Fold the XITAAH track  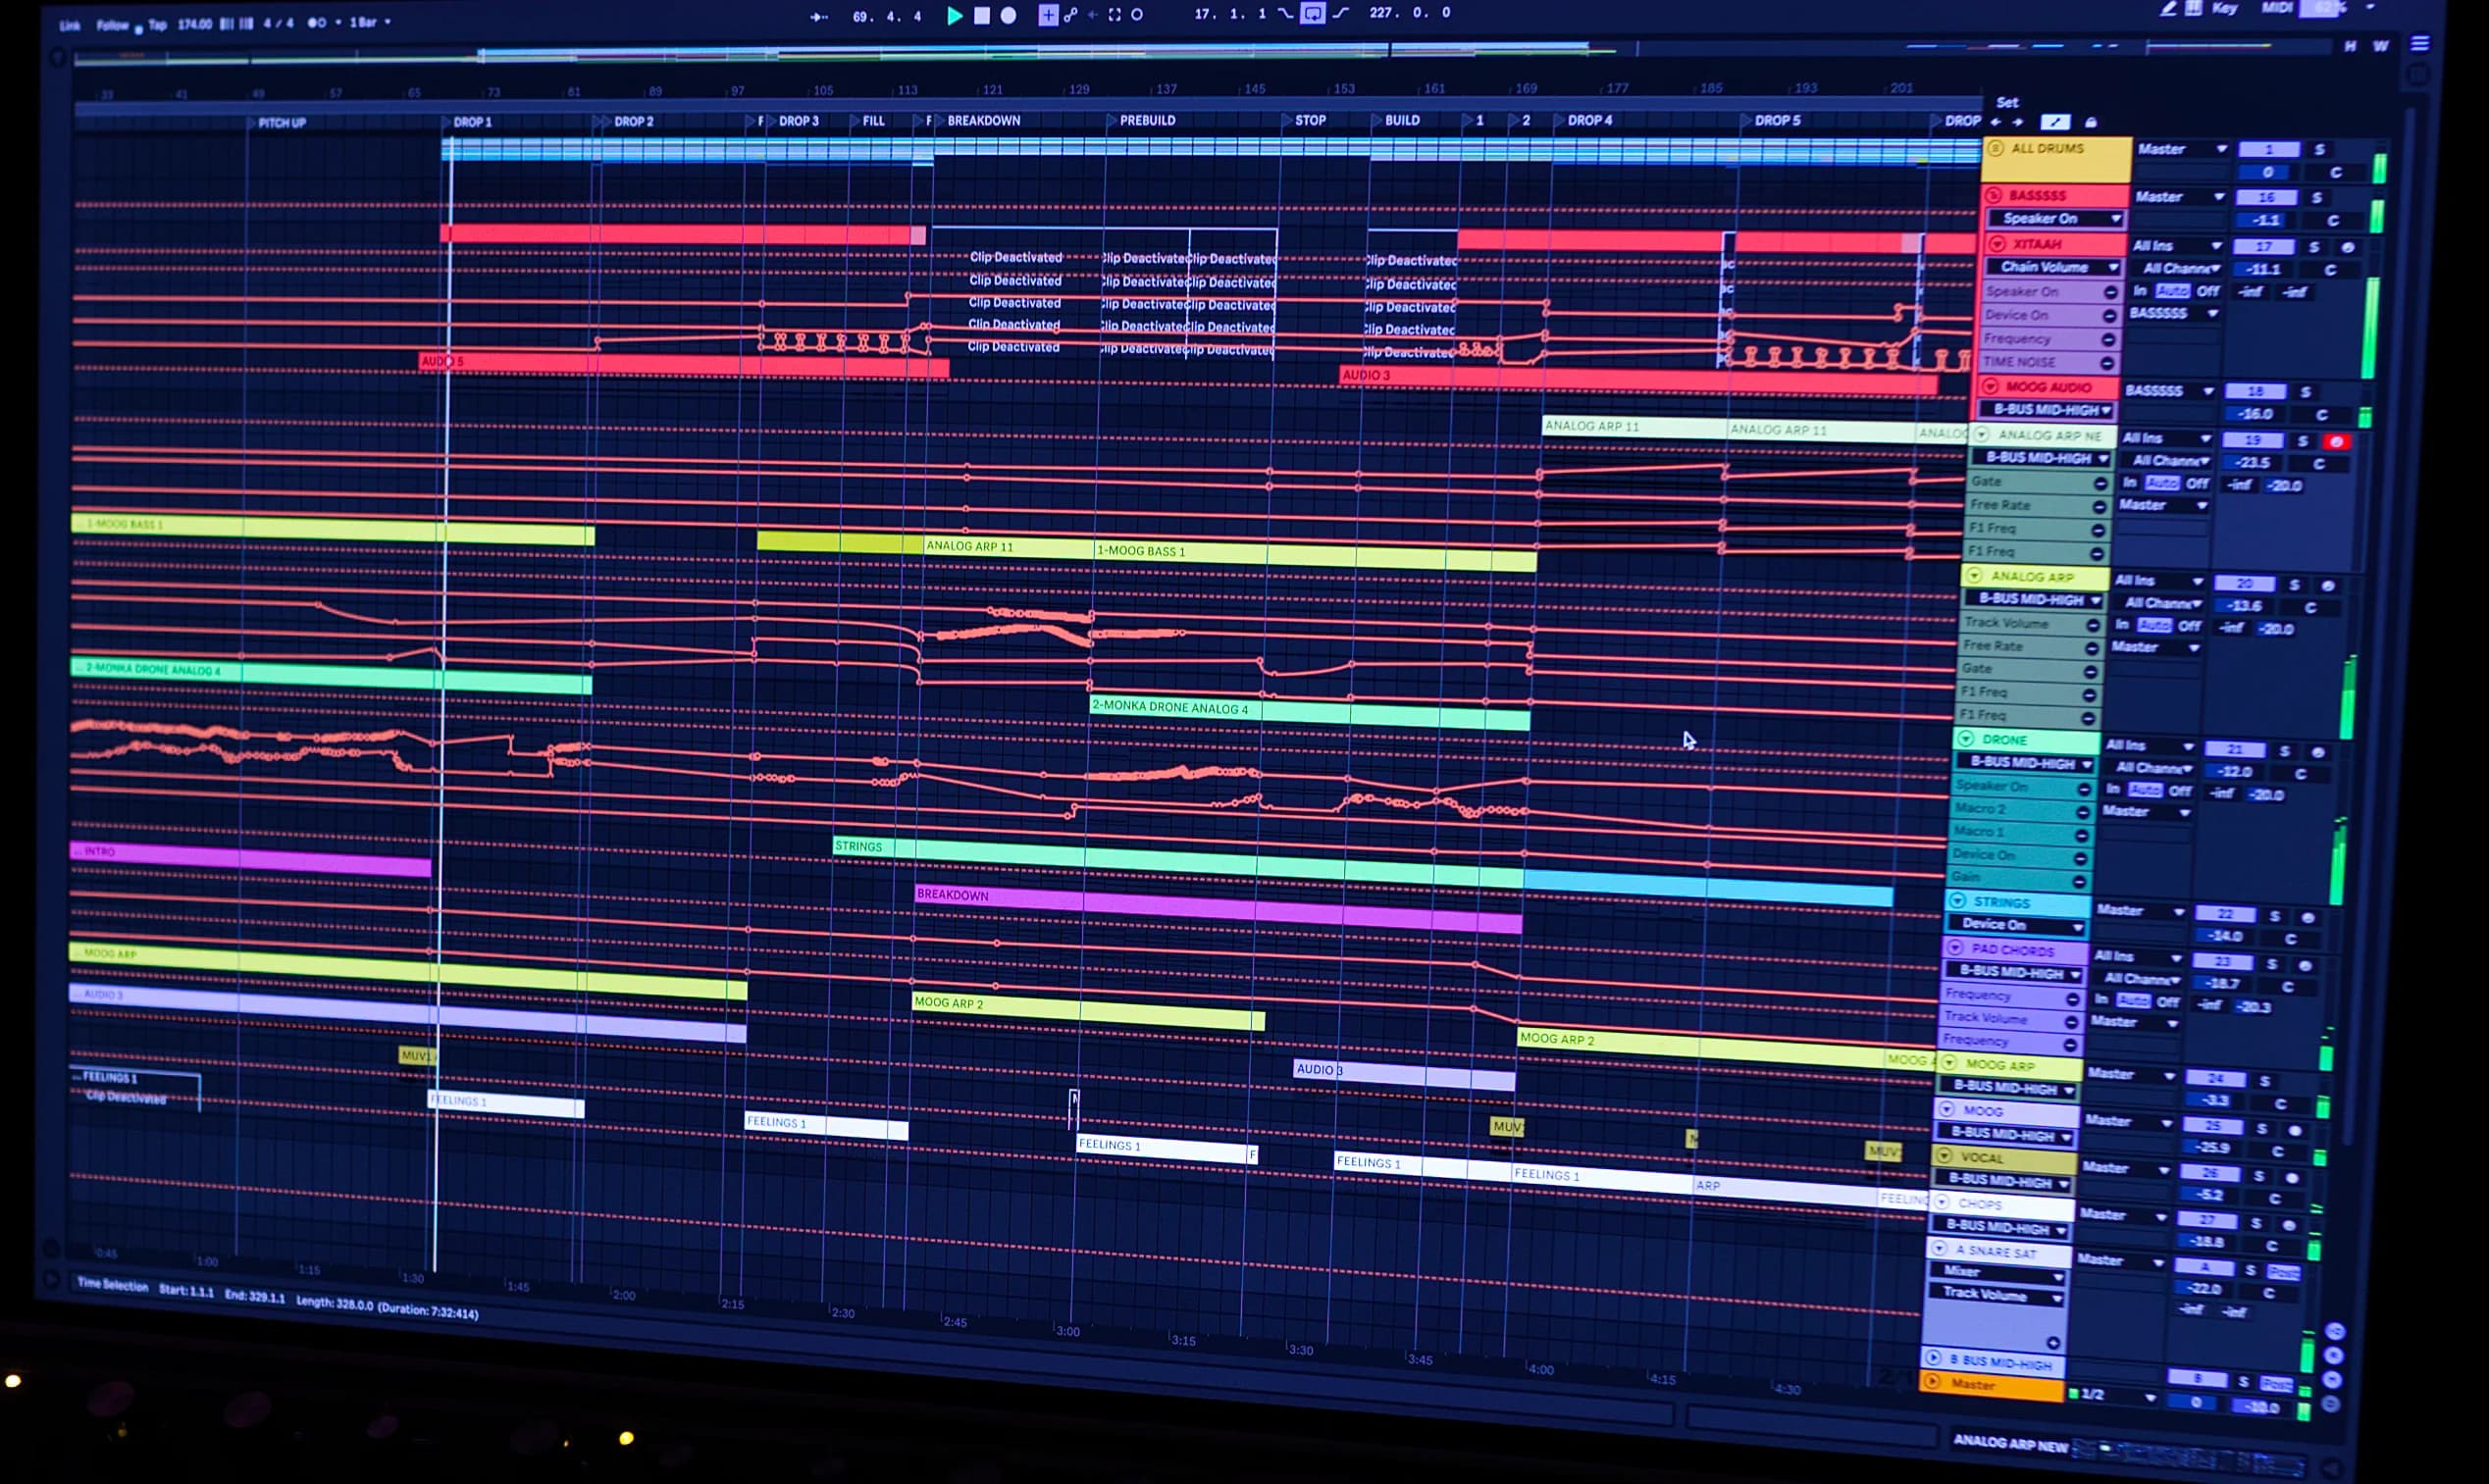[x=1997, y=243]
